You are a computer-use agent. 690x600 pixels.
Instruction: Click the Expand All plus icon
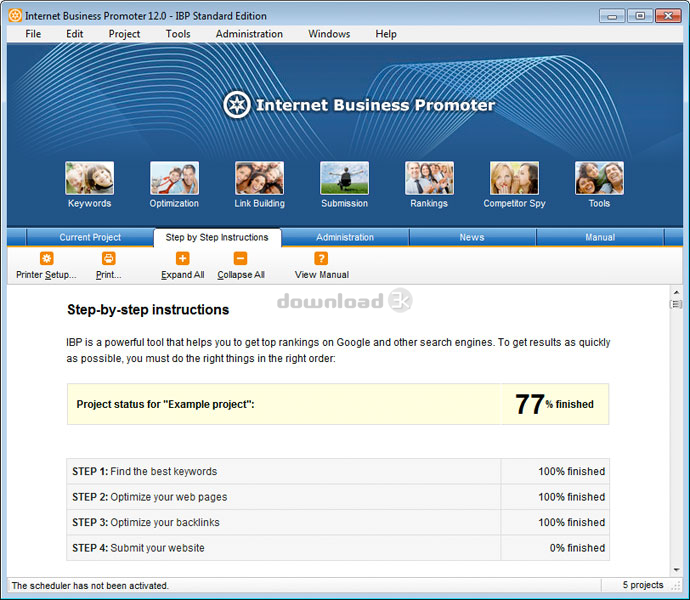[182, 258]
